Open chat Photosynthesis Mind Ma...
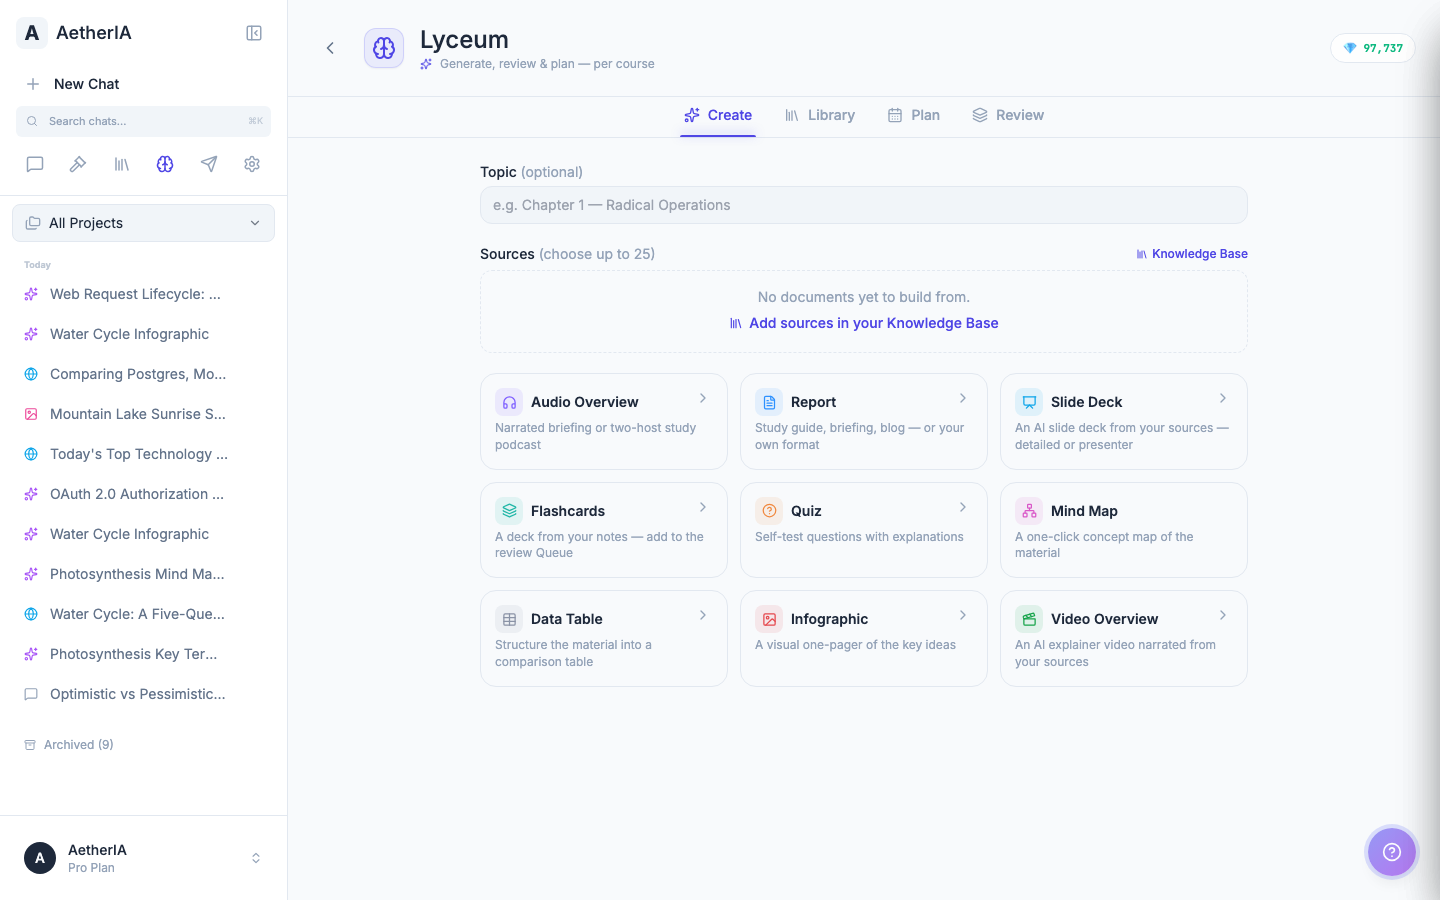Image resolution: width=1440 pixels, height=900 pixels. pyautogui.click(x=143, y=574)
